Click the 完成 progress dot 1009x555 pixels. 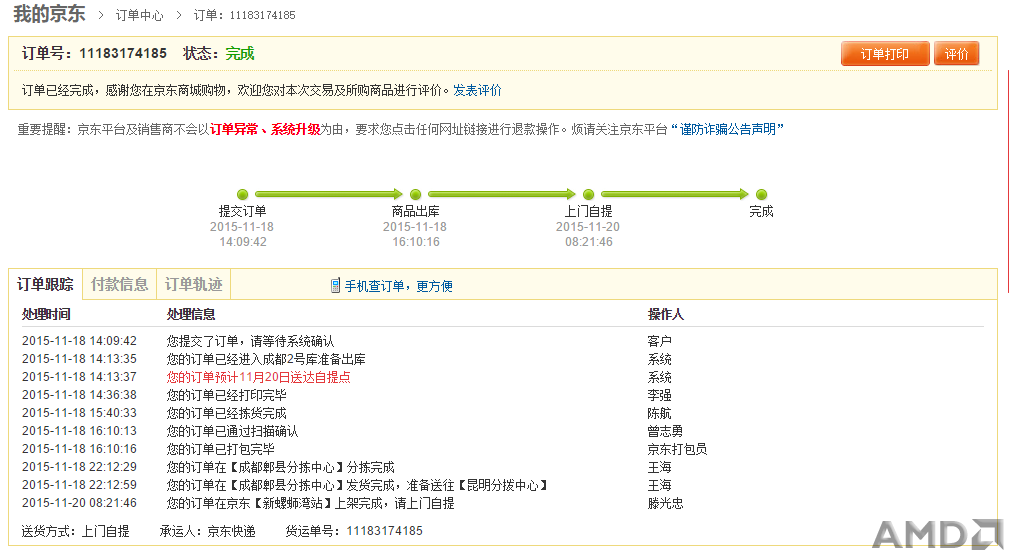[761, 194]
